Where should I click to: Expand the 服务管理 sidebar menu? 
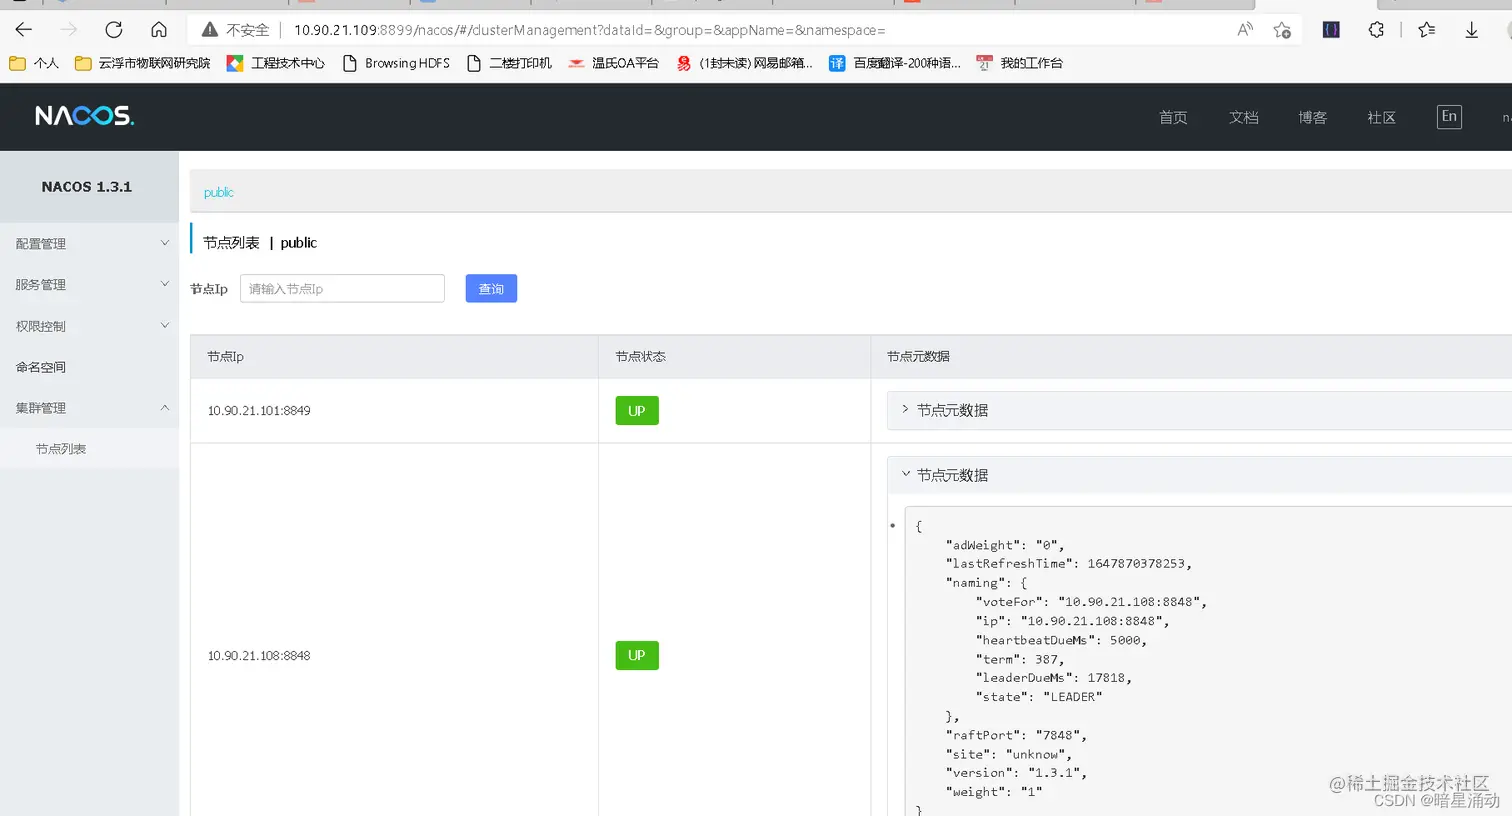(x=89, y=284)
